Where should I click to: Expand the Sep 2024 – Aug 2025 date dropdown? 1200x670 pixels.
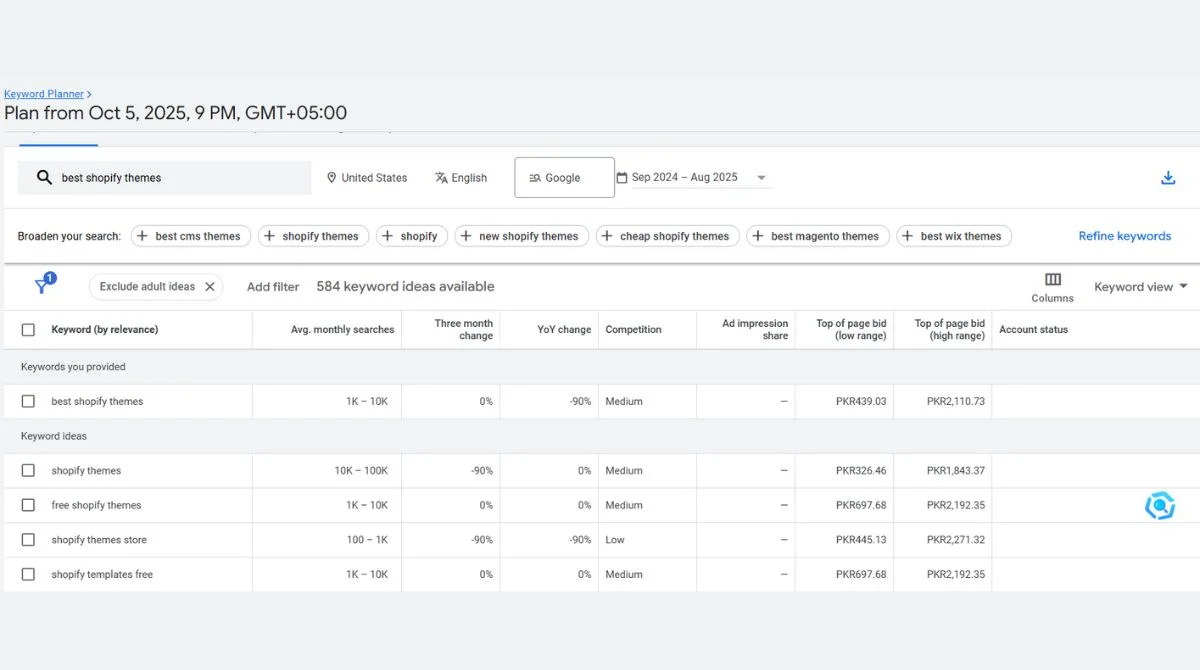[760, 177]
